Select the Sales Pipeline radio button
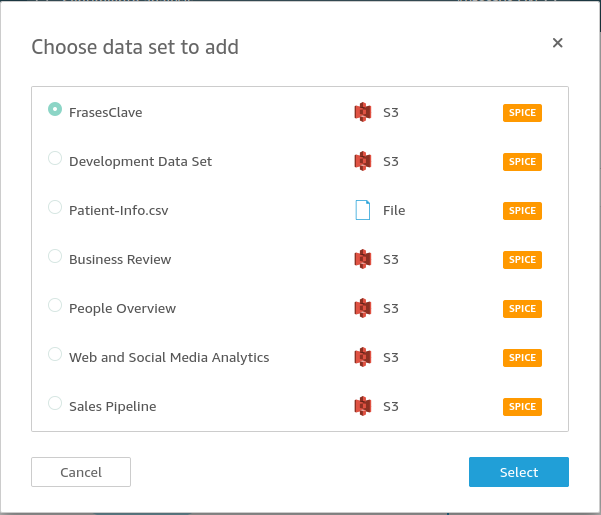The image size is (601, 515). [x=55, y=403]
